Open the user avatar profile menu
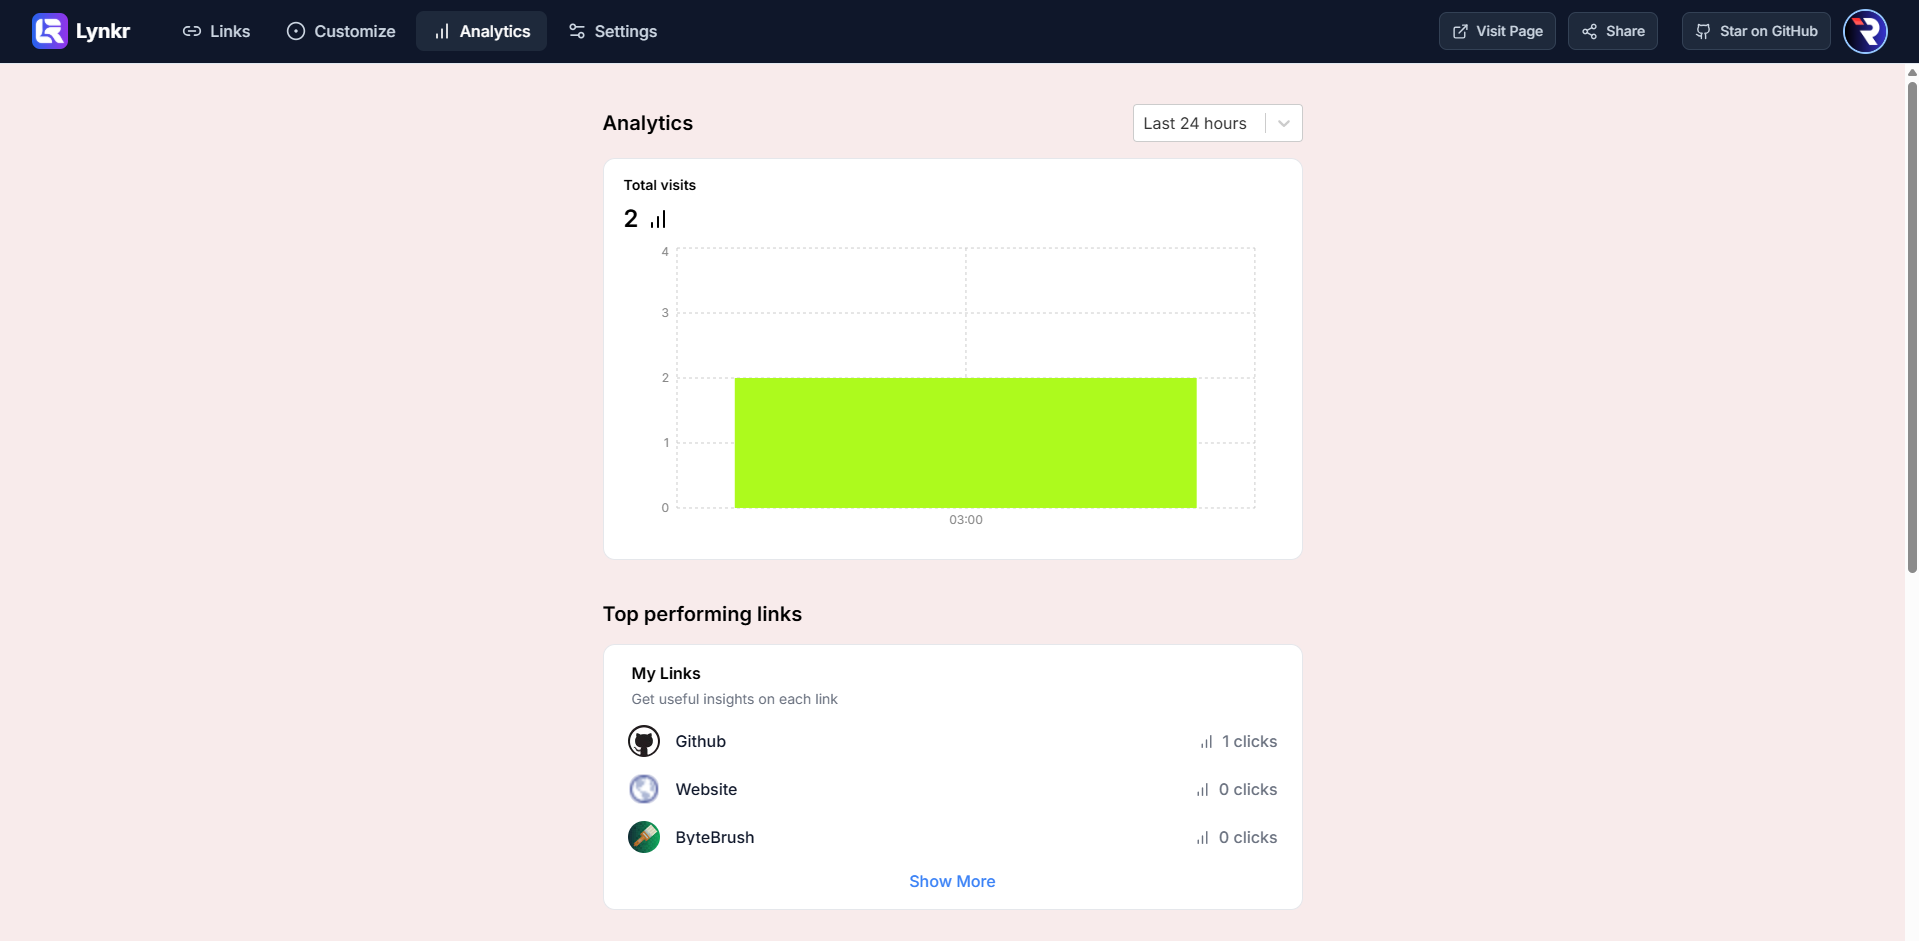 [1865, 31]
